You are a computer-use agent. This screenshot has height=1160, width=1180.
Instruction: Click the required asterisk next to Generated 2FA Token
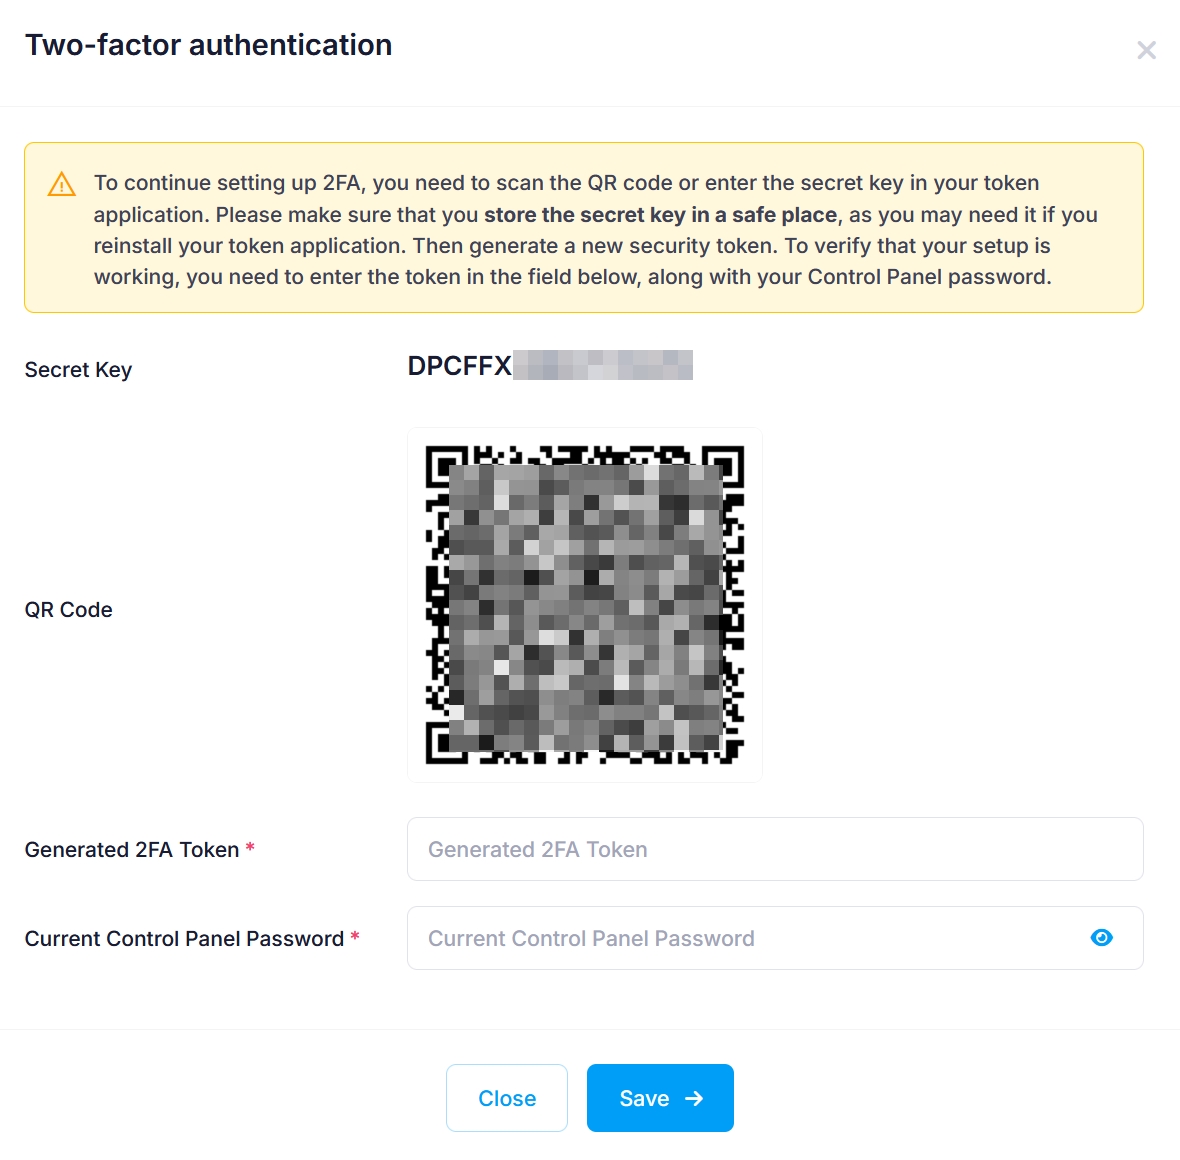pyautogui.click(x=249, y=849)
